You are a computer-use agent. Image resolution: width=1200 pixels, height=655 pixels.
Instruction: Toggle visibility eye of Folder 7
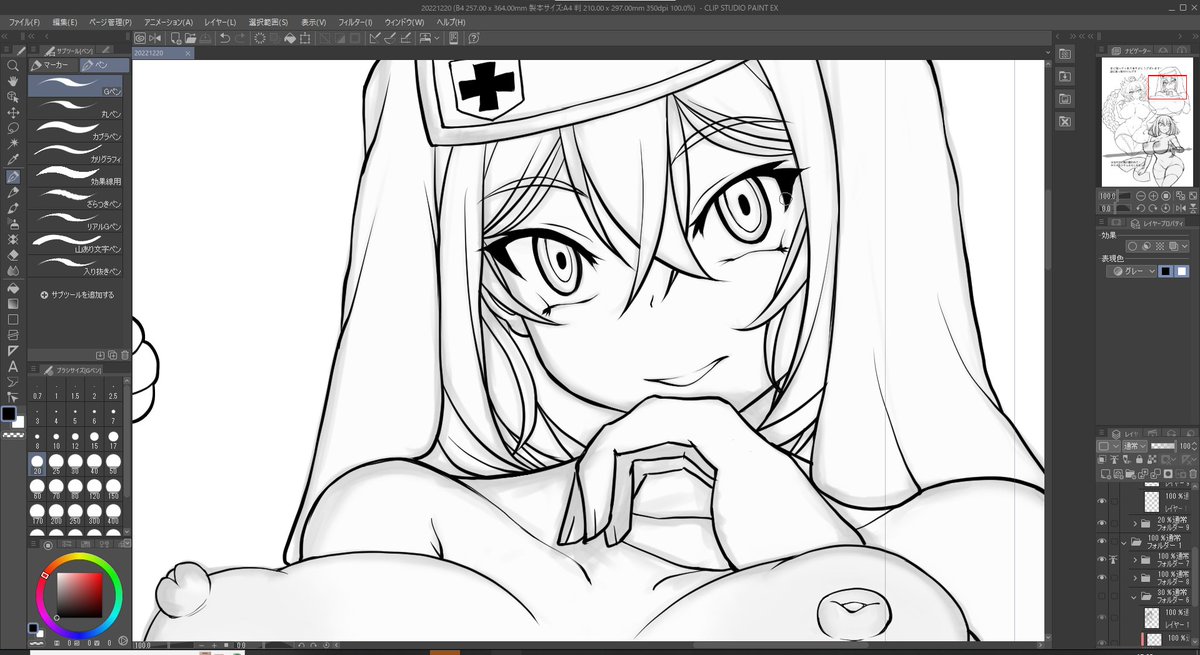pyautogui.click(x=1103, y=560)
